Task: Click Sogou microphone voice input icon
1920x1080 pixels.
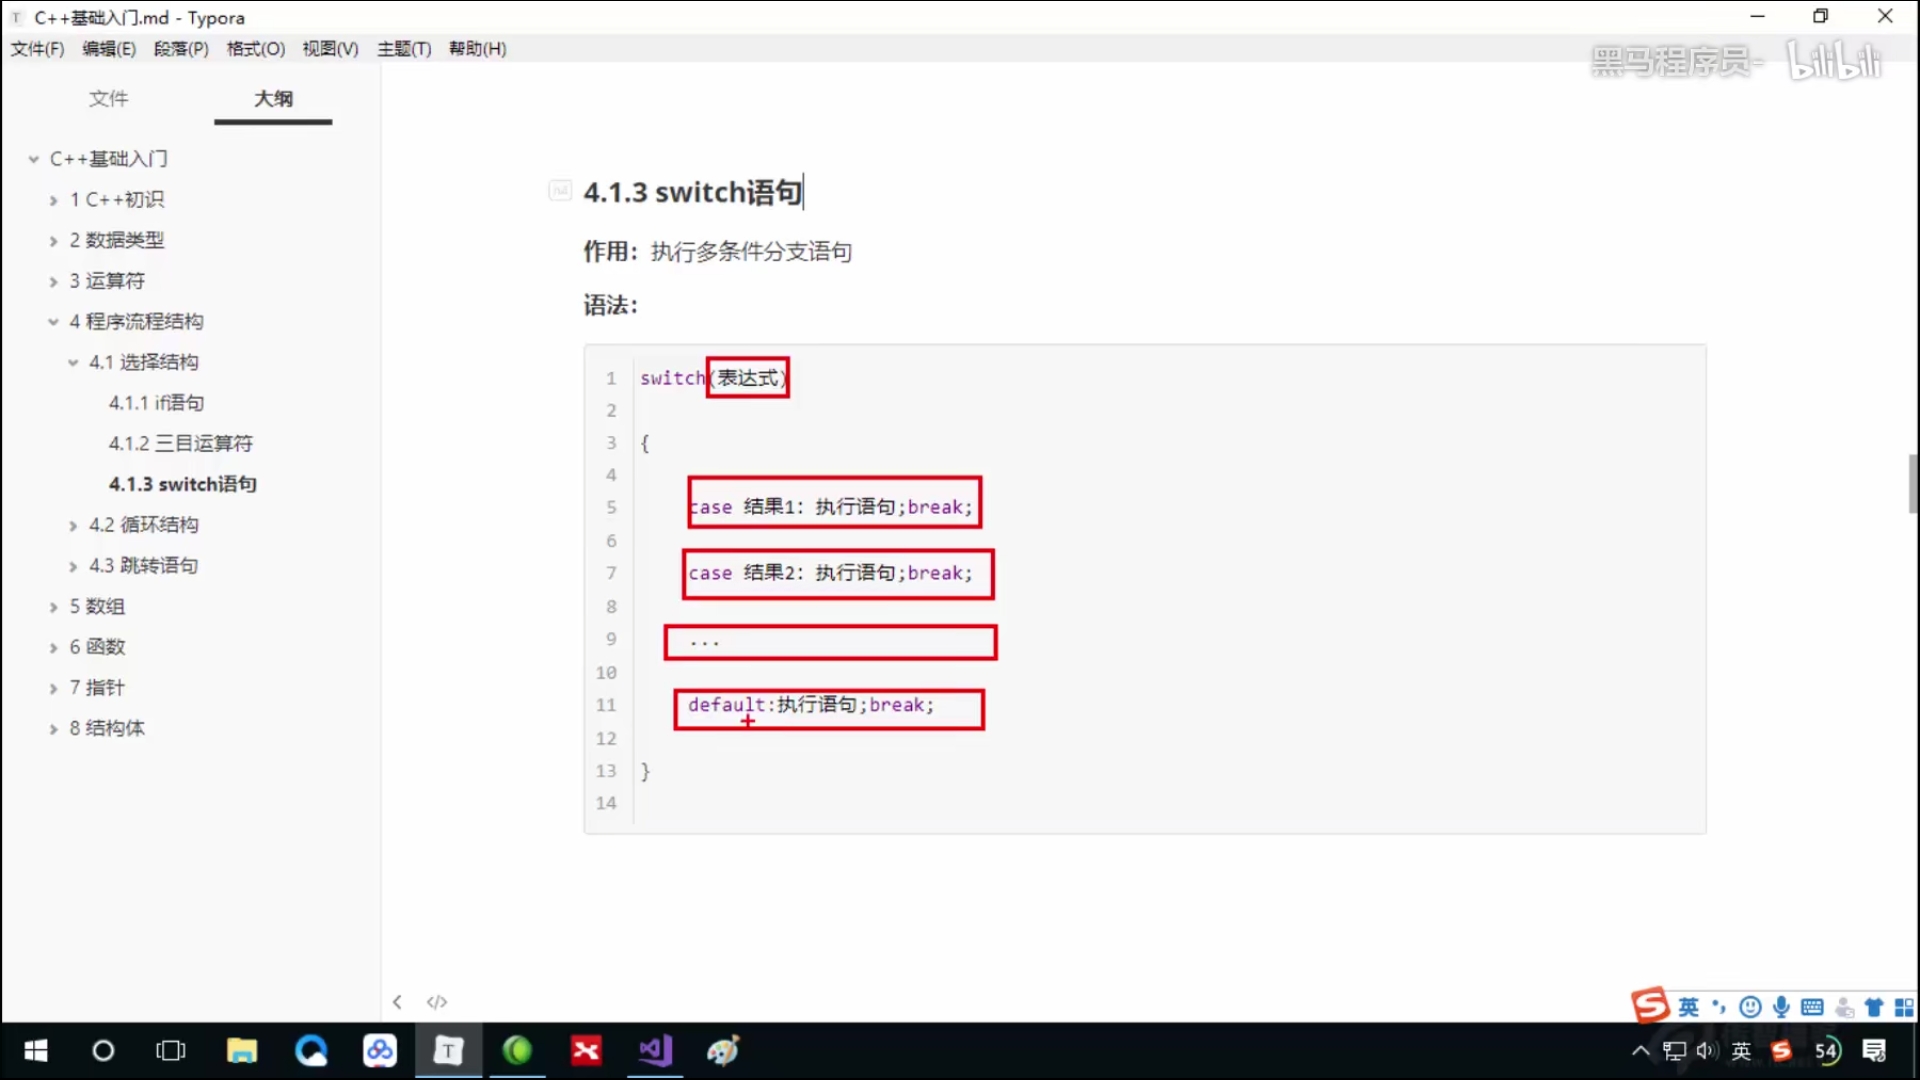Action: [1781, 1007]
